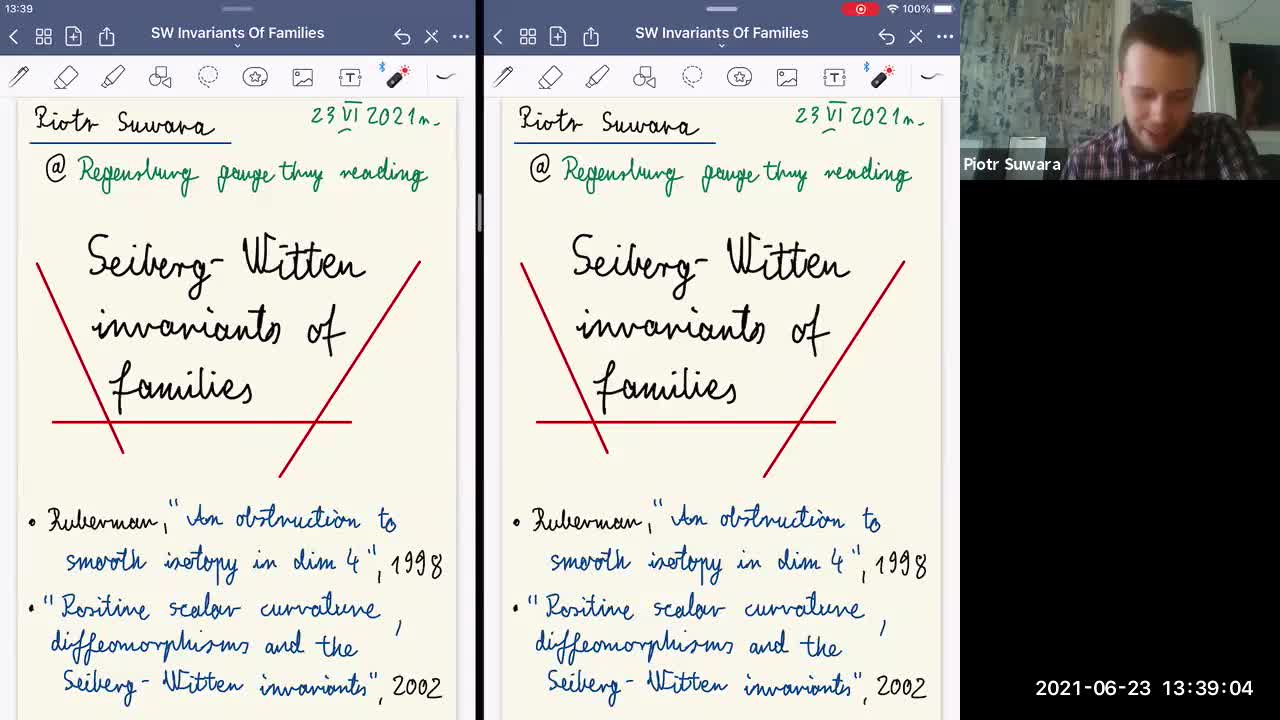Viewport: 1280px width, 720px height.
Task: Choose stroke style in right pane toolbar
Action: (x=930, y=76)
